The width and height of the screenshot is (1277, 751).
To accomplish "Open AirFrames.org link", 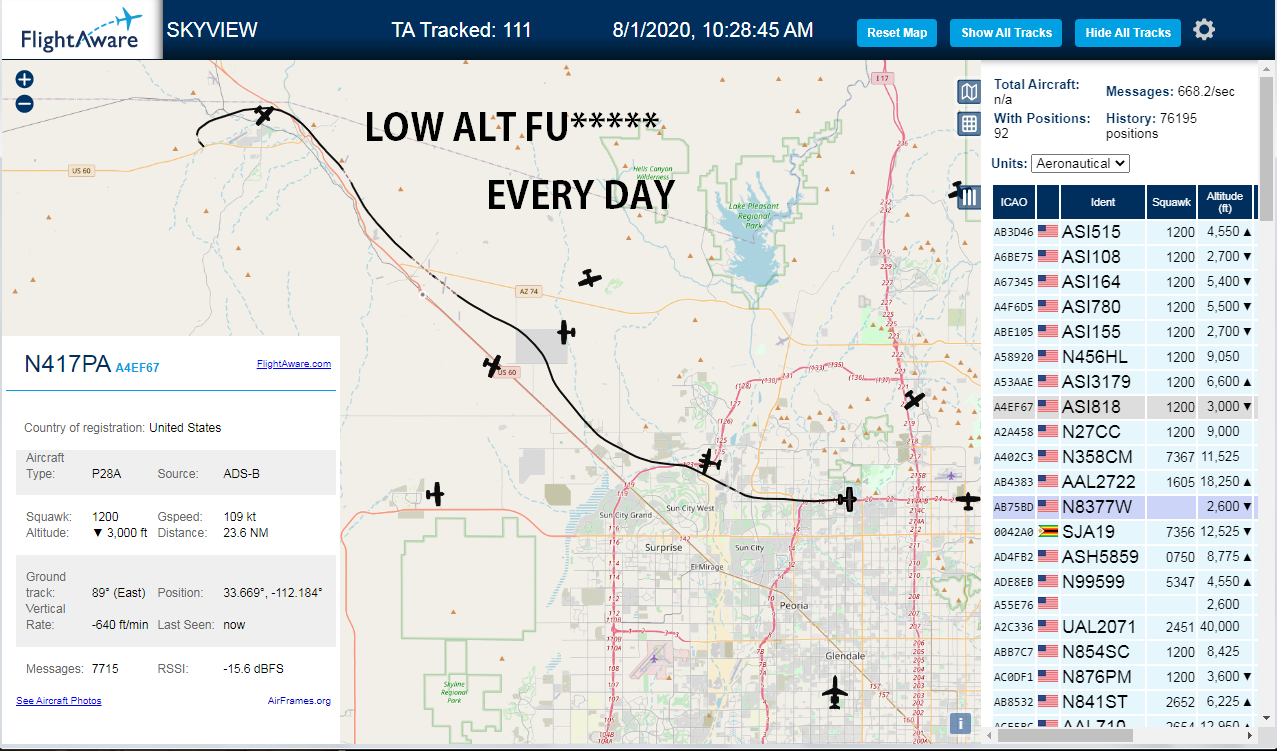I will (299, 701).
